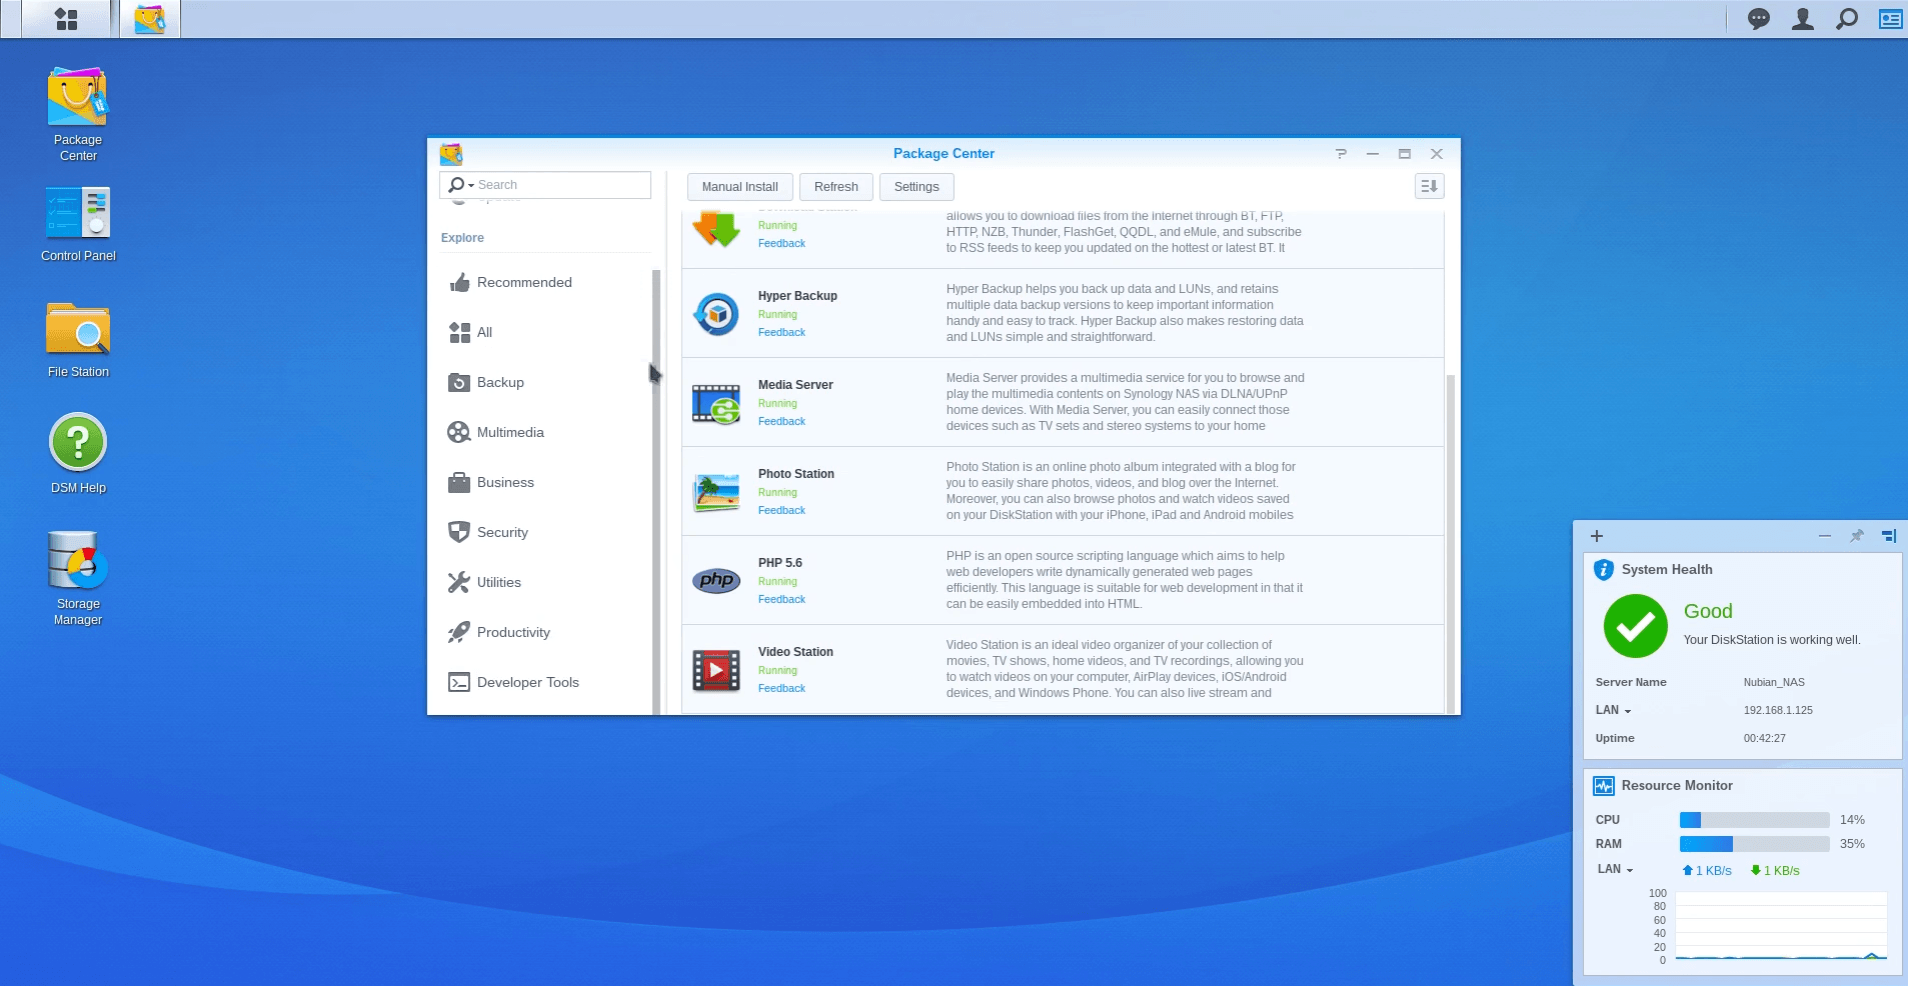Click the CPU usage bar
Viewport: 1908px width, 986px height.
1754,820
